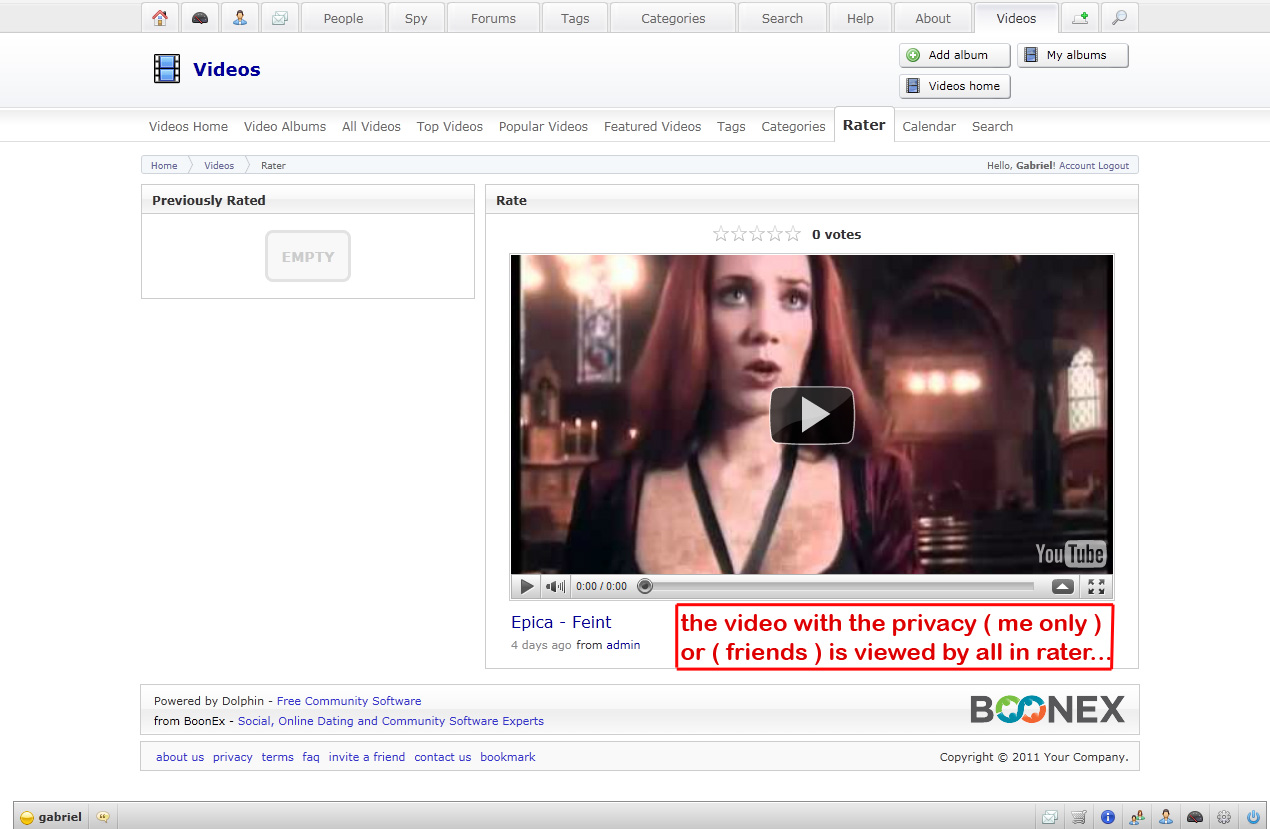
Task: Mute video using the speaker volume button
Action: [555, 587]
